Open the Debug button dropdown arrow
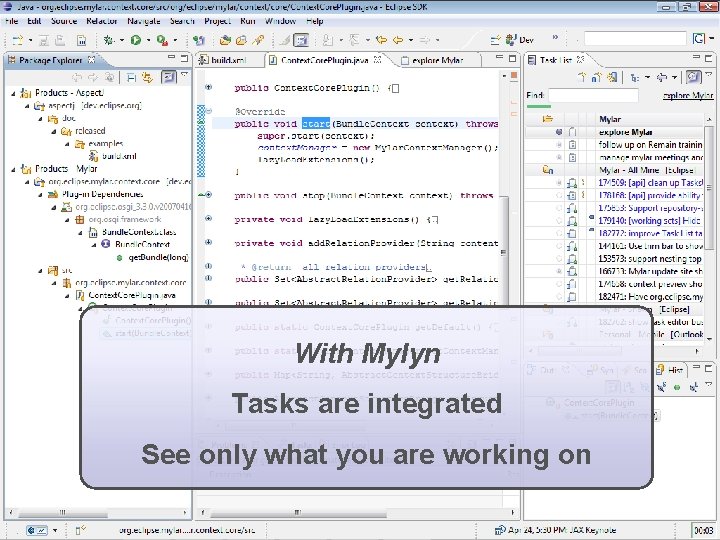Viewport: 720px width, 540px height. coord(122,40)
